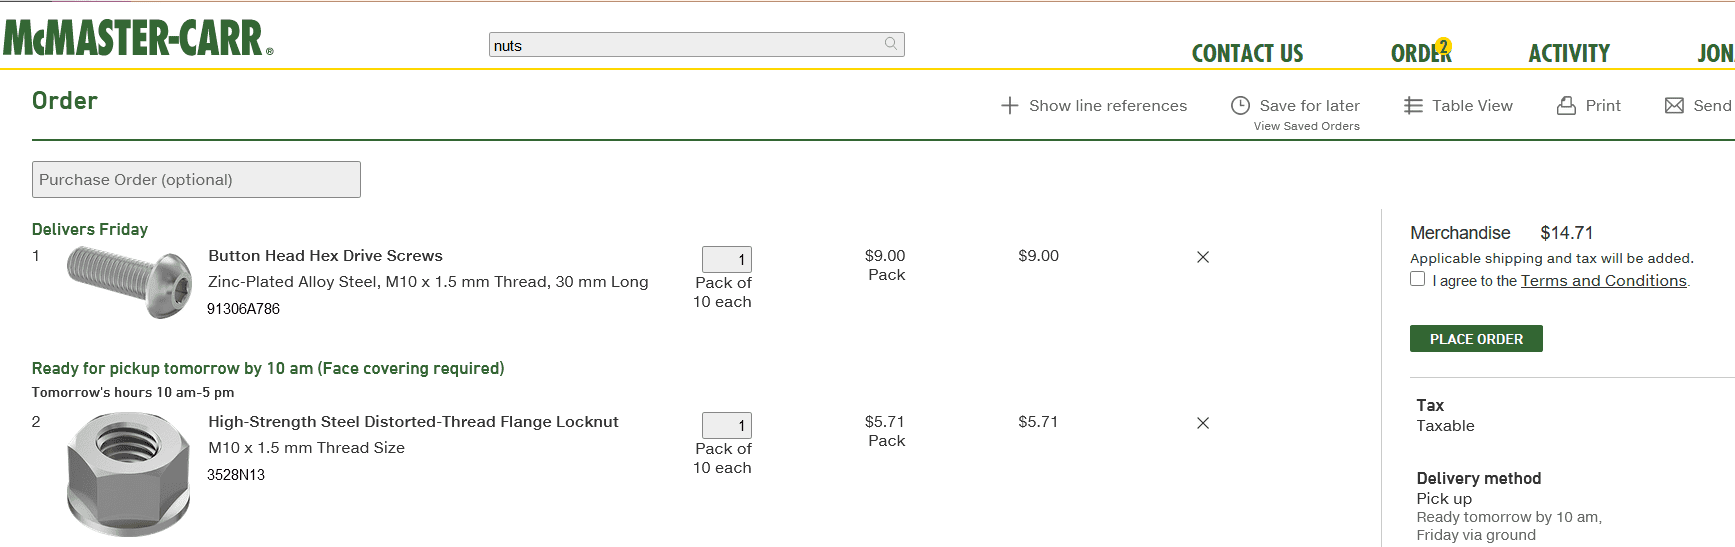Click Tomorrow's hours 10 am-5 pm text
Screen dimensions: 1735x547
coord(133,392)
